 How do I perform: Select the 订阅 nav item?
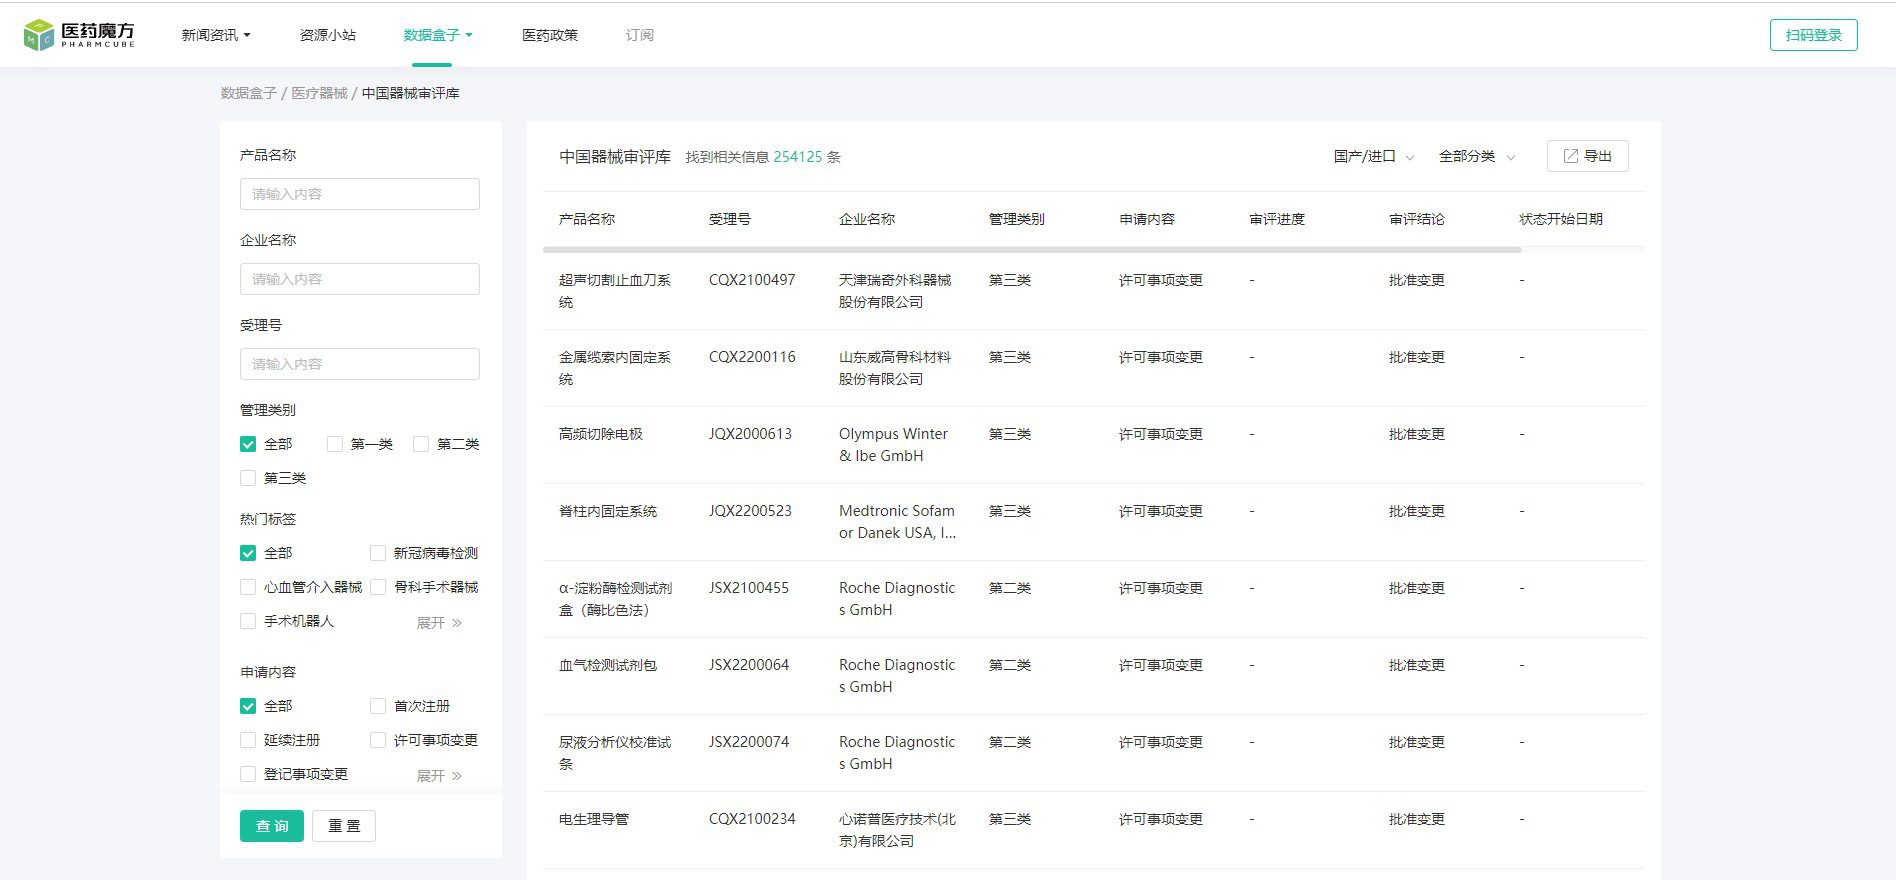[x=640, y=35]
